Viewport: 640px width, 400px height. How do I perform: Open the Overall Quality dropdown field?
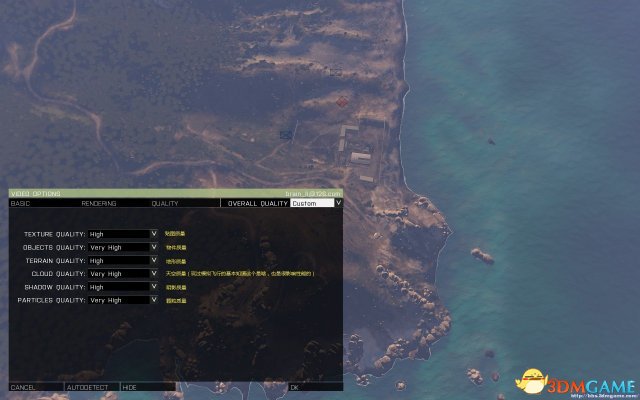point(312,203)
